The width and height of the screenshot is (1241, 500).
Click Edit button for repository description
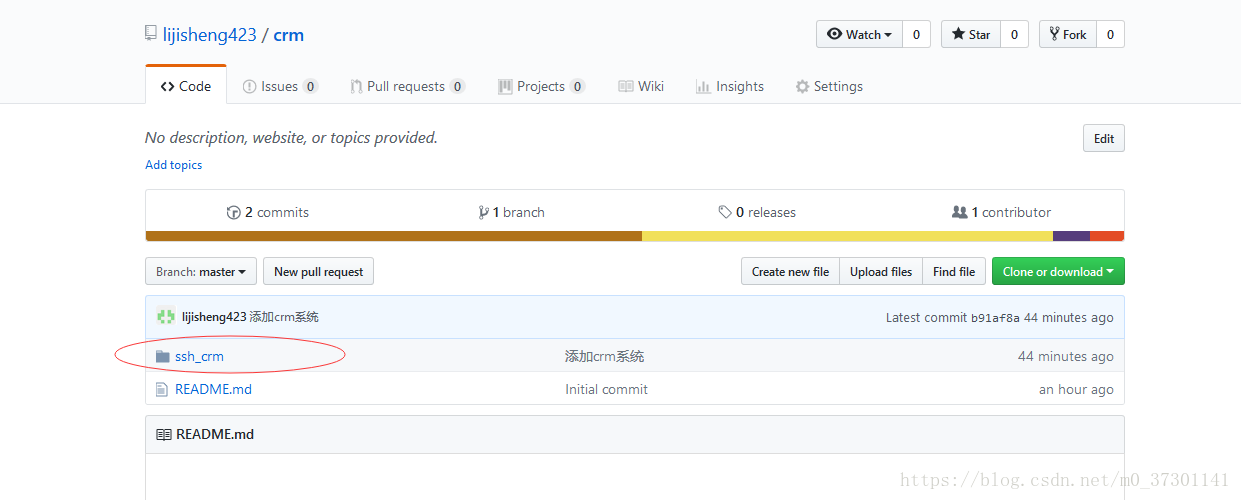[1104, 138]
